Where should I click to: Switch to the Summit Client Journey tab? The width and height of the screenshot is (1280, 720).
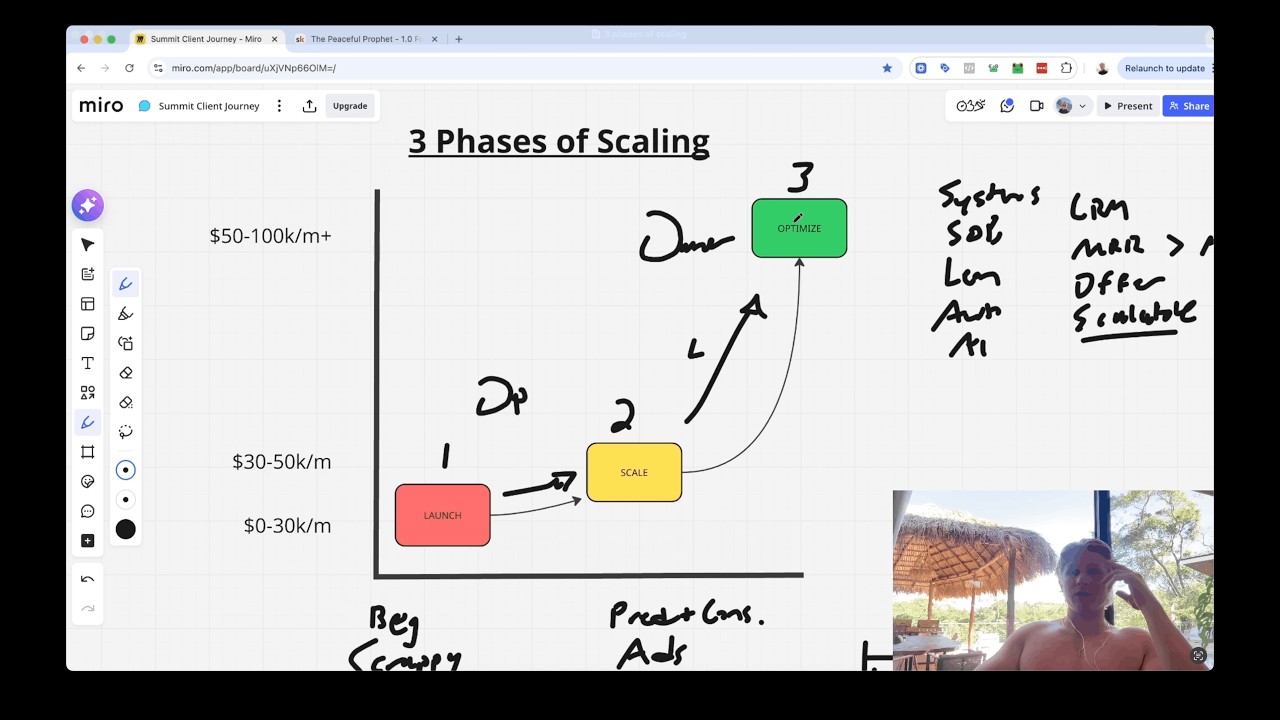click(x=206, y=39)
